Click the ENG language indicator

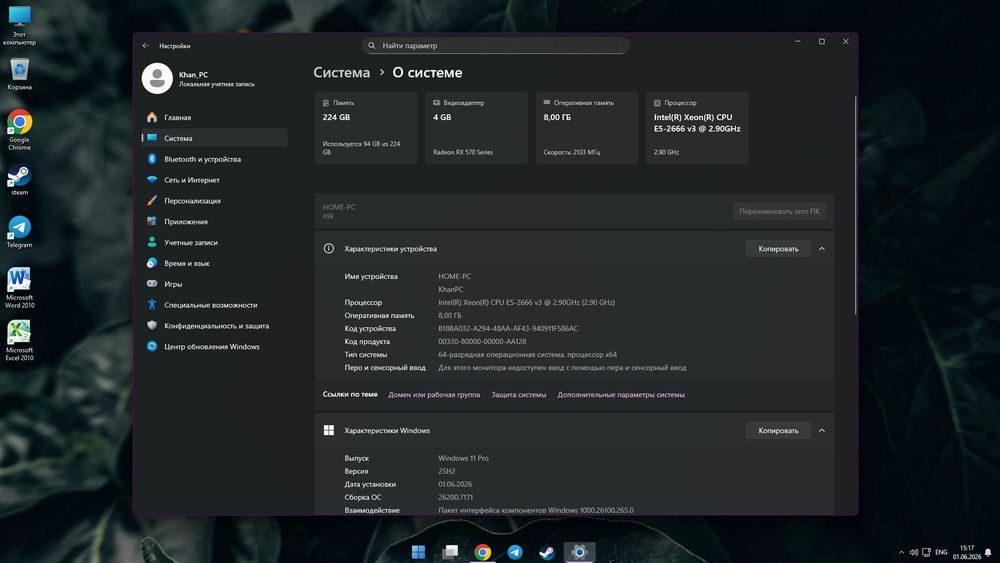click(x=941, y=552)
